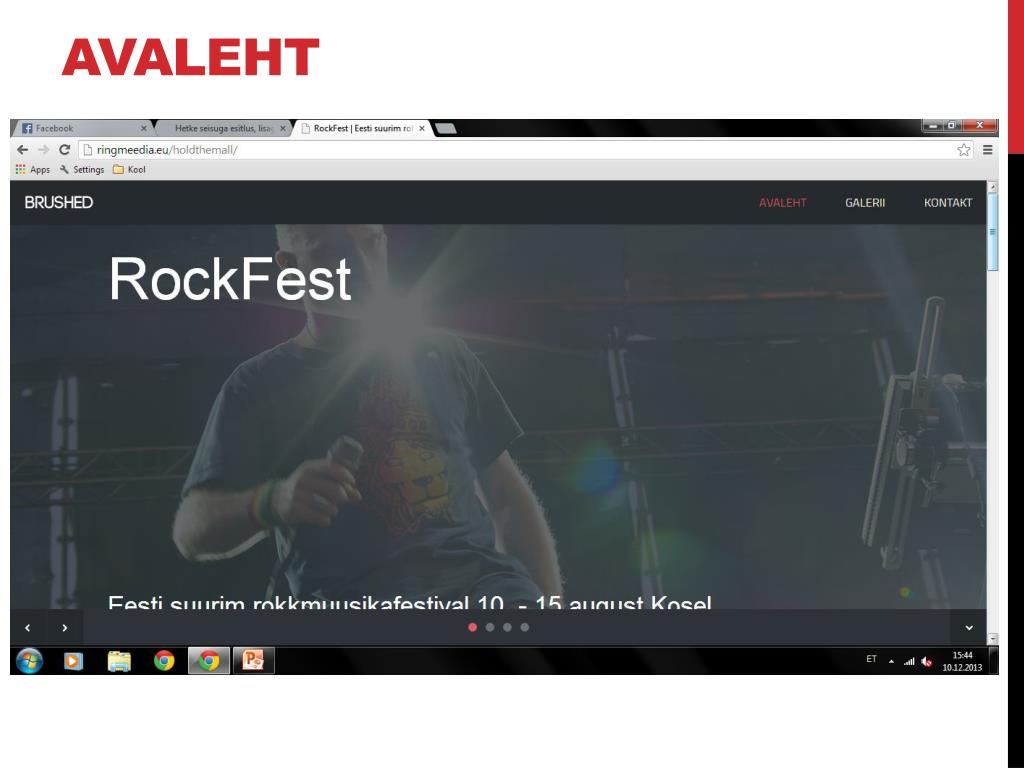Open the KONTAKT navigation link
Image resolution: width=1024 pixels, height=768 pixels.
pos(948,202)
